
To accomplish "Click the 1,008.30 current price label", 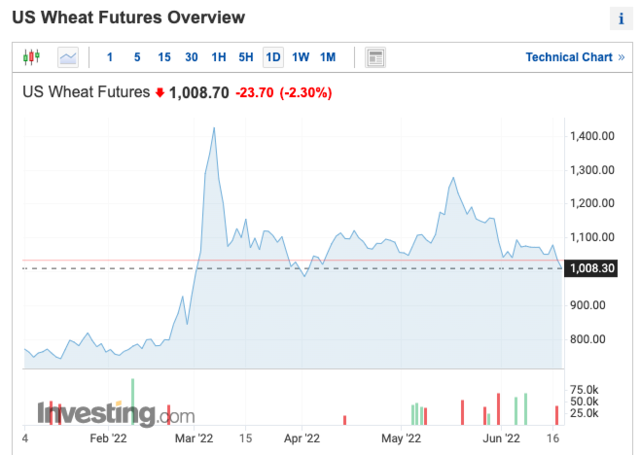I will 588,268.
